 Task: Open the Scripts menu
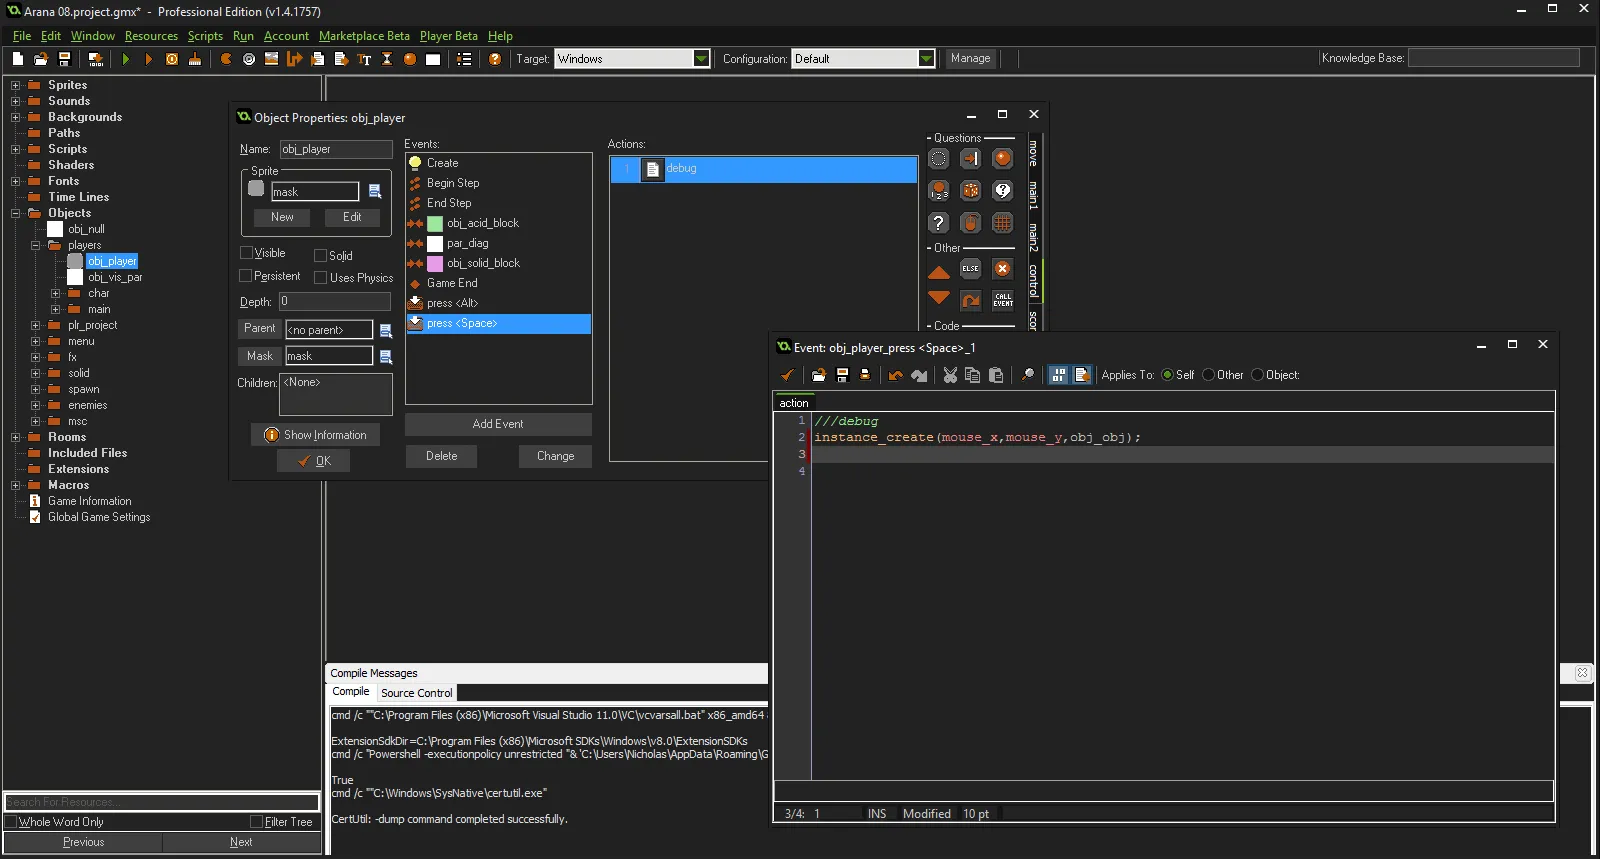(205, 36)
